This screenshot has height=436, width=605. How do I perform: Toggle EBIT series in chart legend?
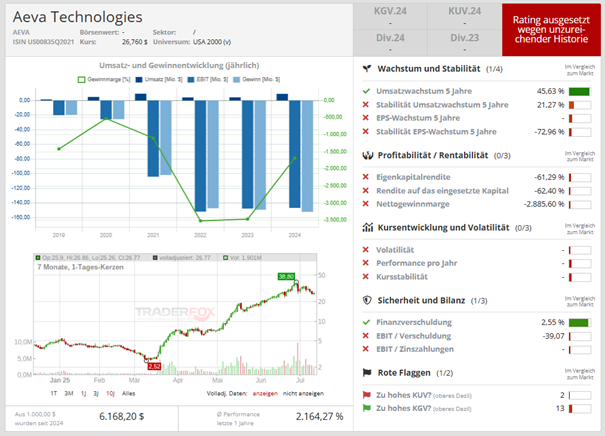pyautogui.click(x=208, y=79)
